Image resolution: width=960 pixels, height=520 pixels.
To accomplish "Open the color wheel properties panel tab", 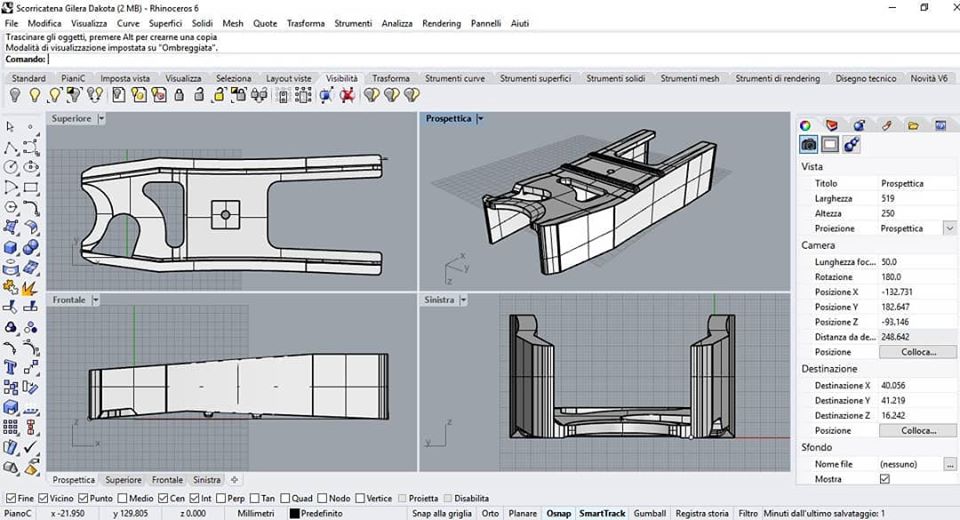I will click(x=805, y=125).
